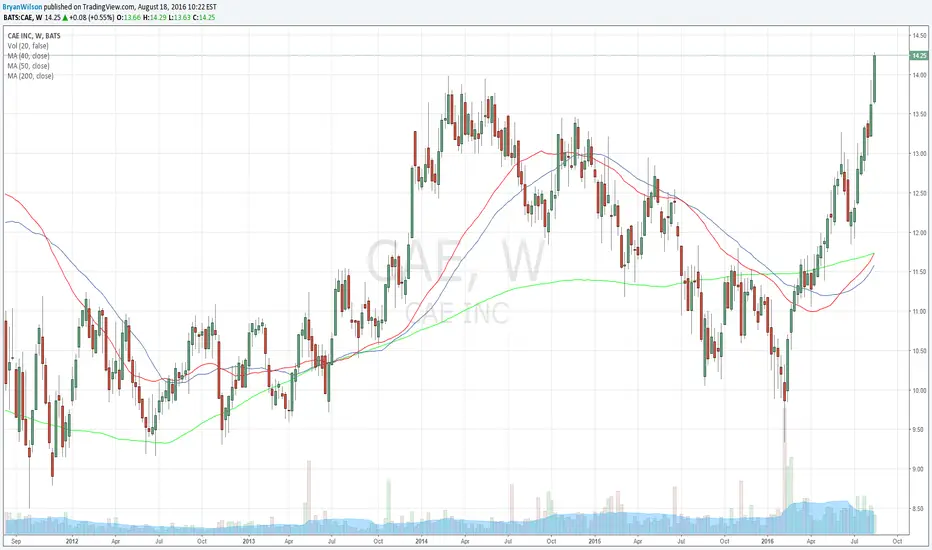Click the O:13.66 open value
The width and height of the screenshot is (932, 550).
pyautogui.click(x=128, y=17)
